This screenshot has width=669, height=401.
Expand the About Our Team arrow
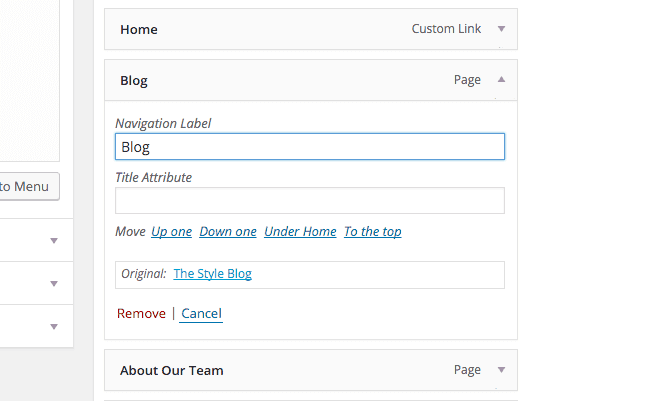point(501,370)
